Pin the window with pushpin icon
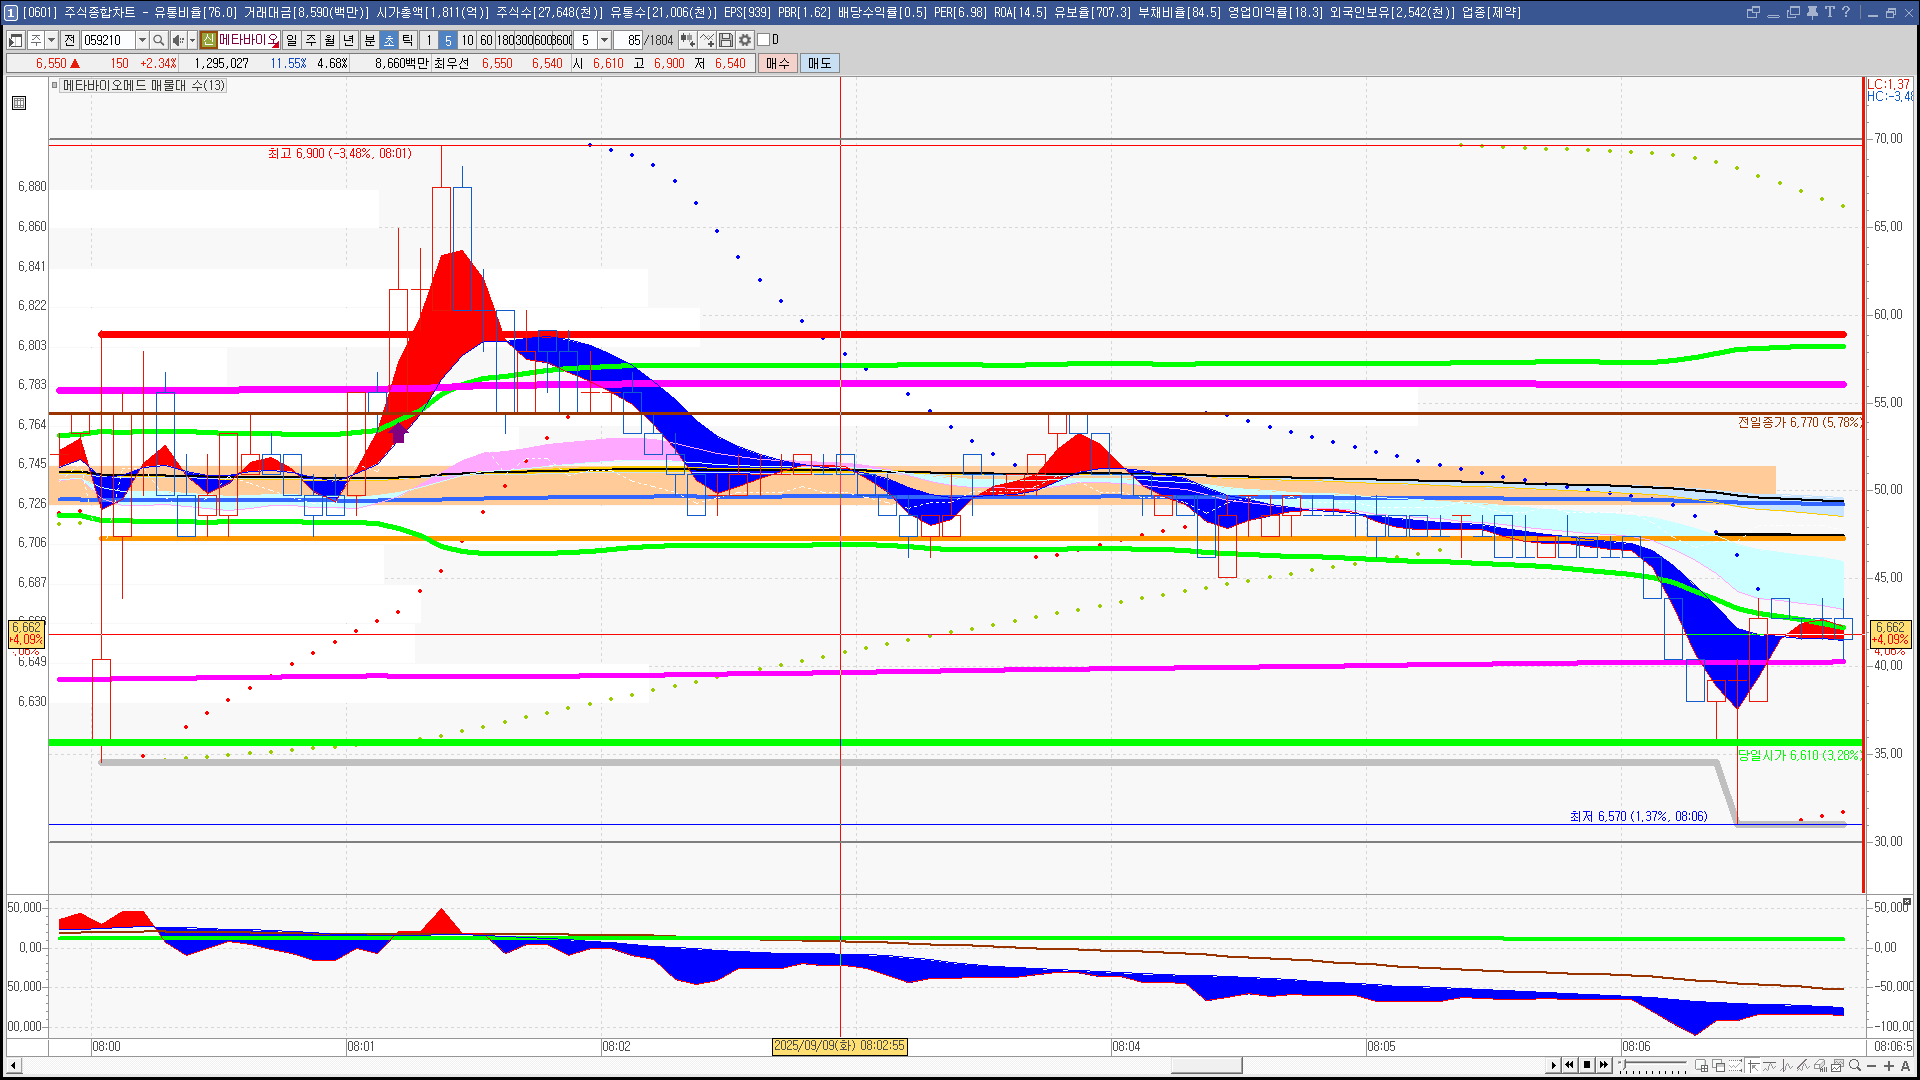Image resolution: width=1920 pixels, height=1080 pixels. click(1811, 12)
